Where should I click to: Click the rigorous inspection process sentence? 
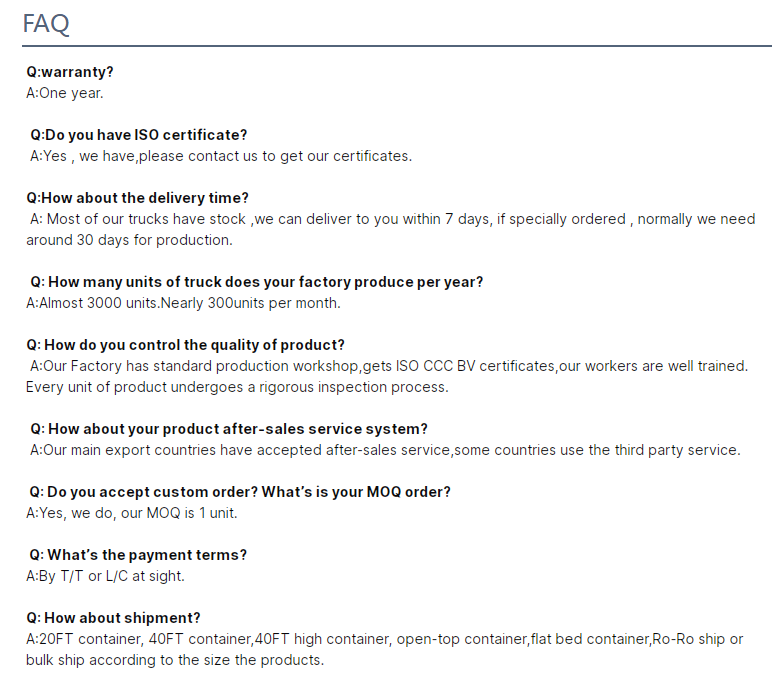click(x=237, y=387)
